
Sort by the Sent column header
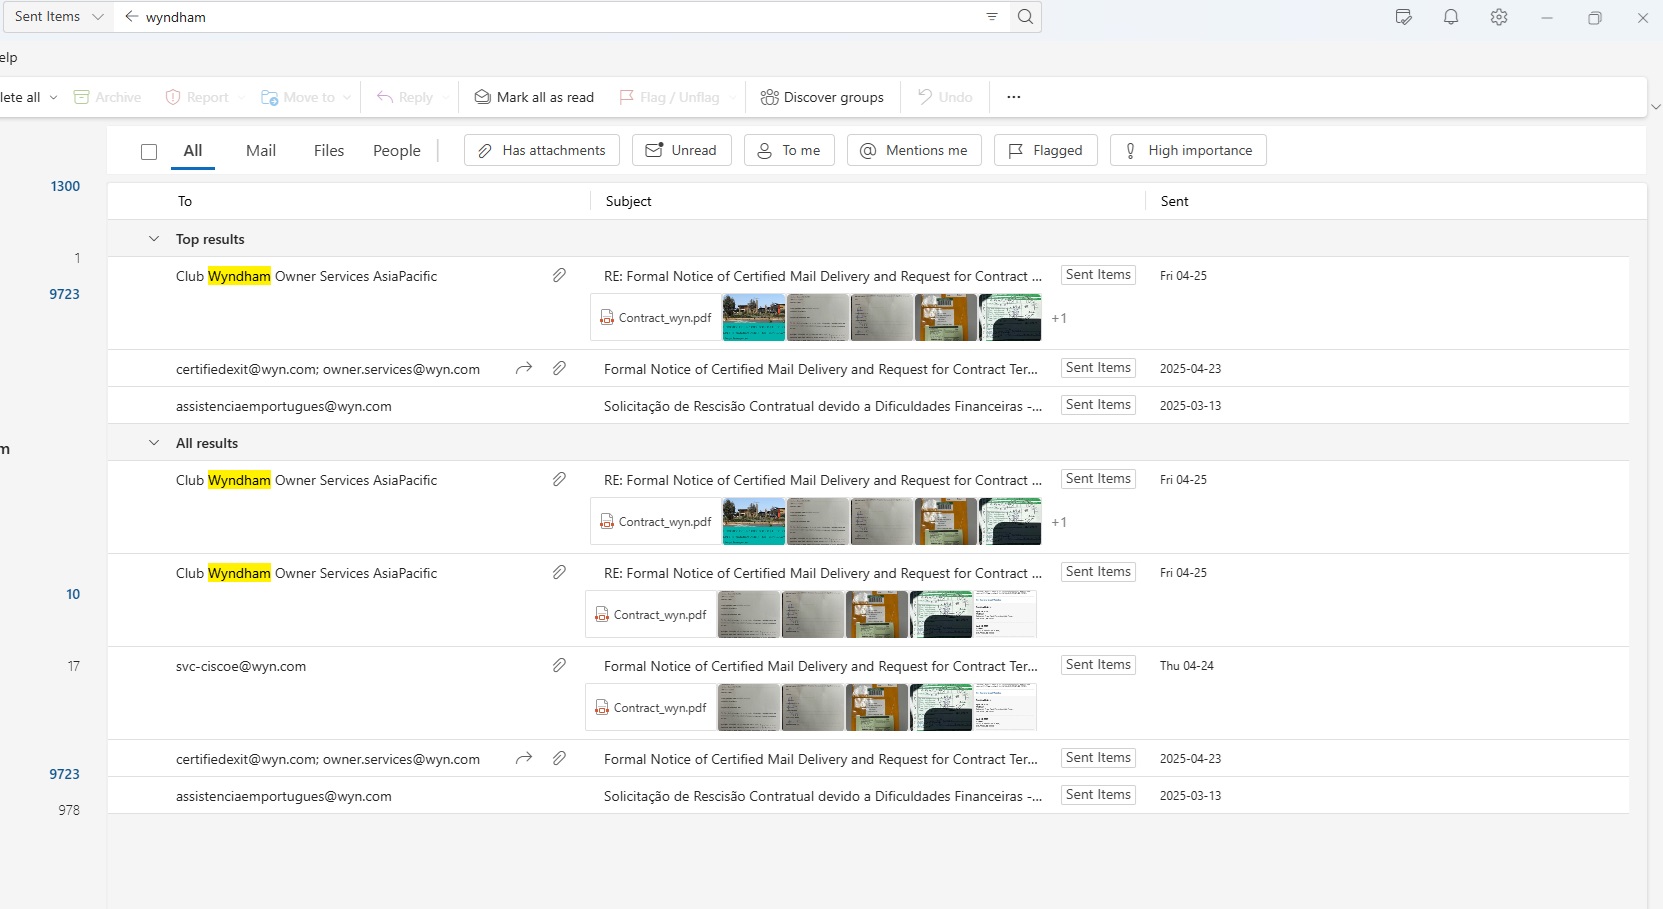[1174, 201]
